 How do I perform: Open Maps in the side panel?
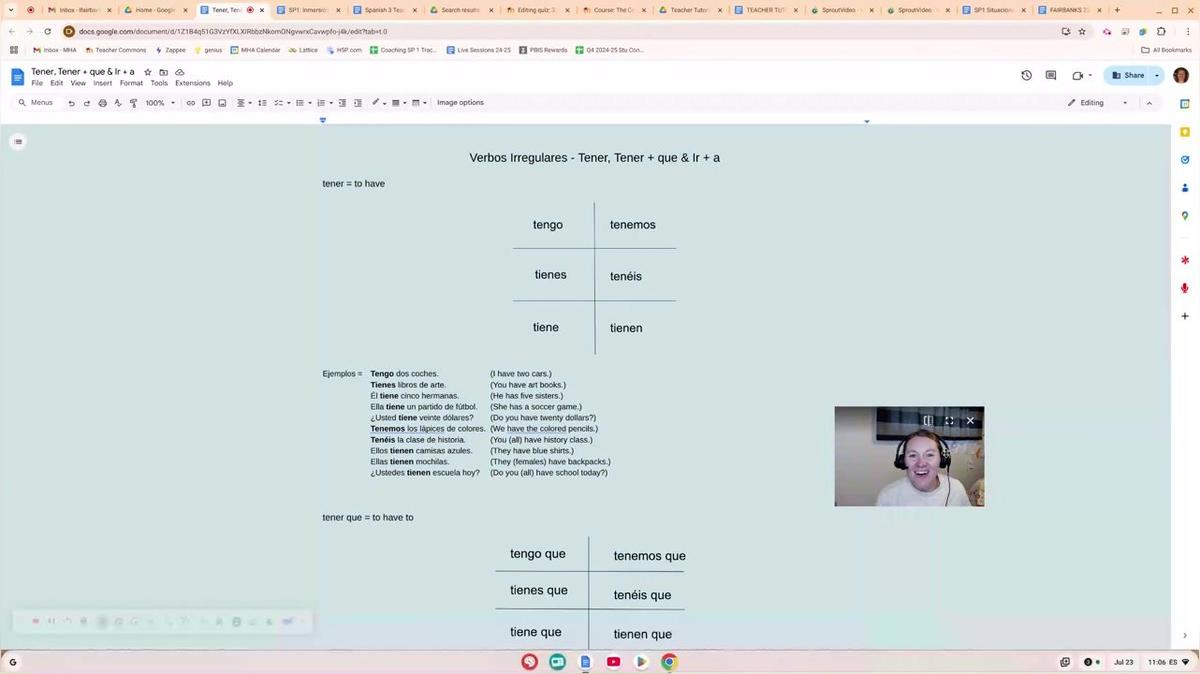1185,216
